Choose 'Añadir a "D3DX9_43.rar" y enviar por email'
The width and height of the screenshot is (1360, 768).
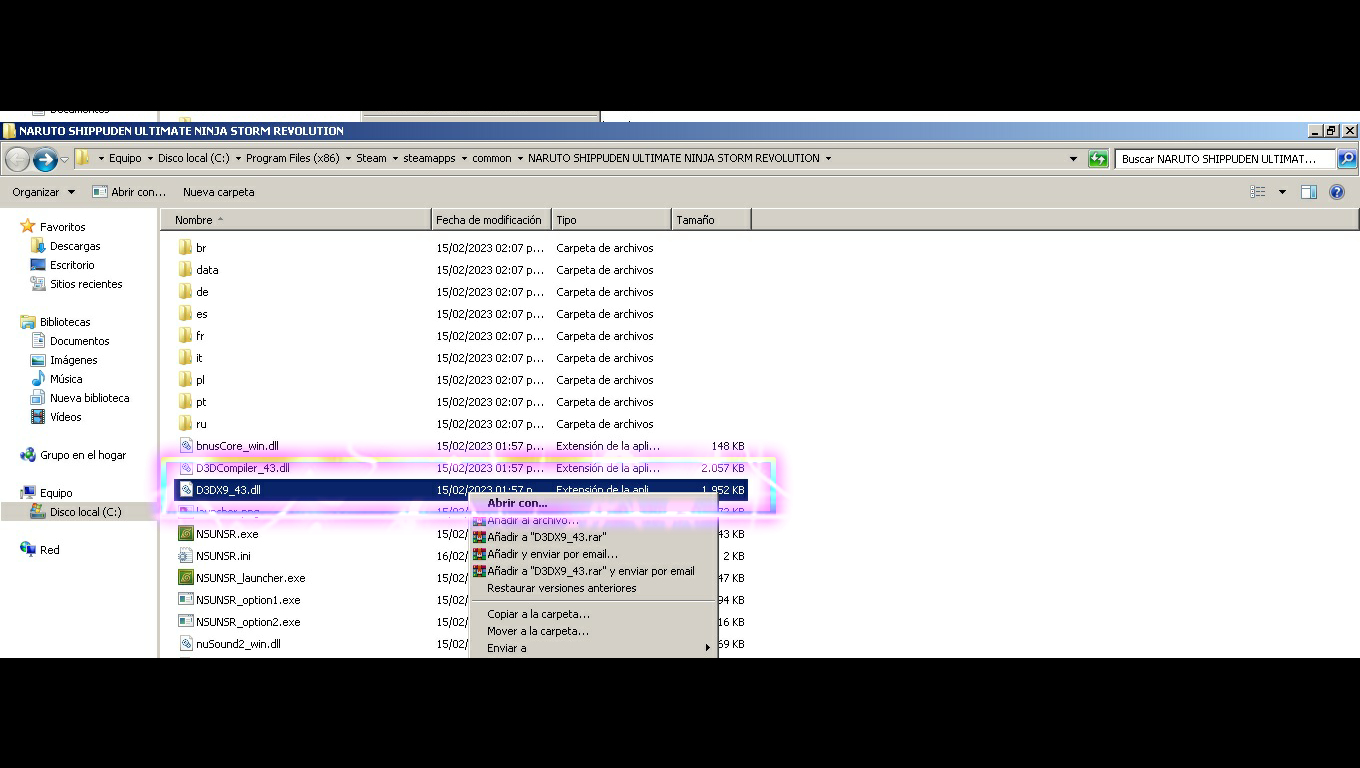(594, 571)
